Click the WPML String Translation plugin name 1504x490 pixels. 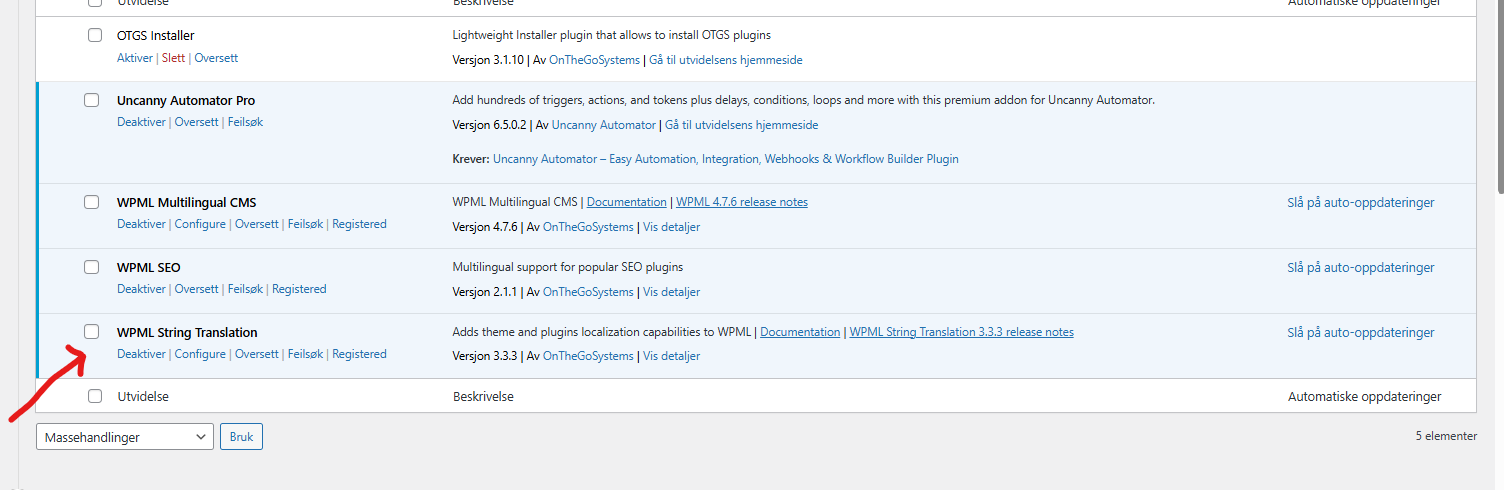coord(187,332)
